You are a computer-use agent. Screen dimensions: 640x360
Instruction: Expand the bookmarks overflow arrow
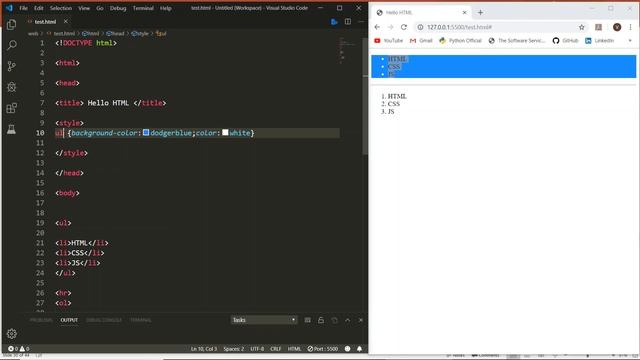pos(630,40)
